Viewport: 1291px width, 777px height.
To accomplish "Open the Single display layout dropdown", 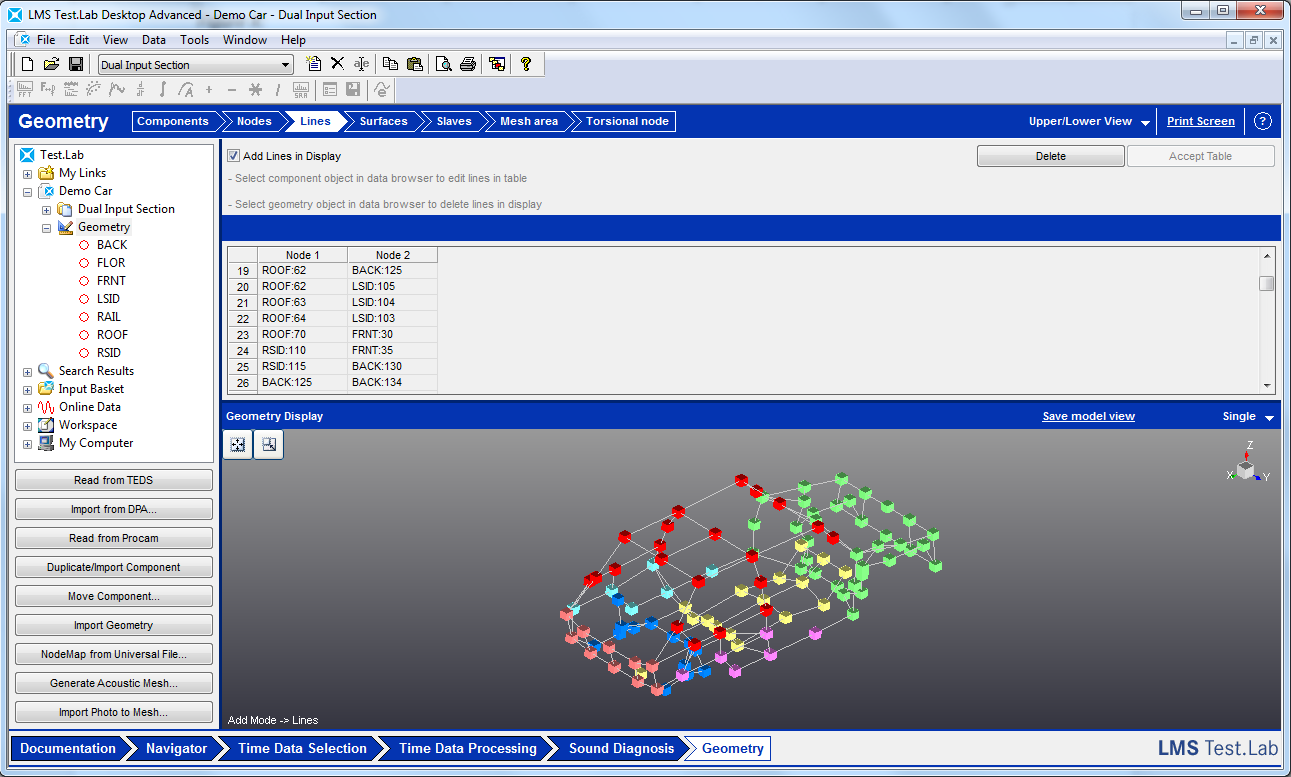I will pyautogui.click(x=1248, y=416).
